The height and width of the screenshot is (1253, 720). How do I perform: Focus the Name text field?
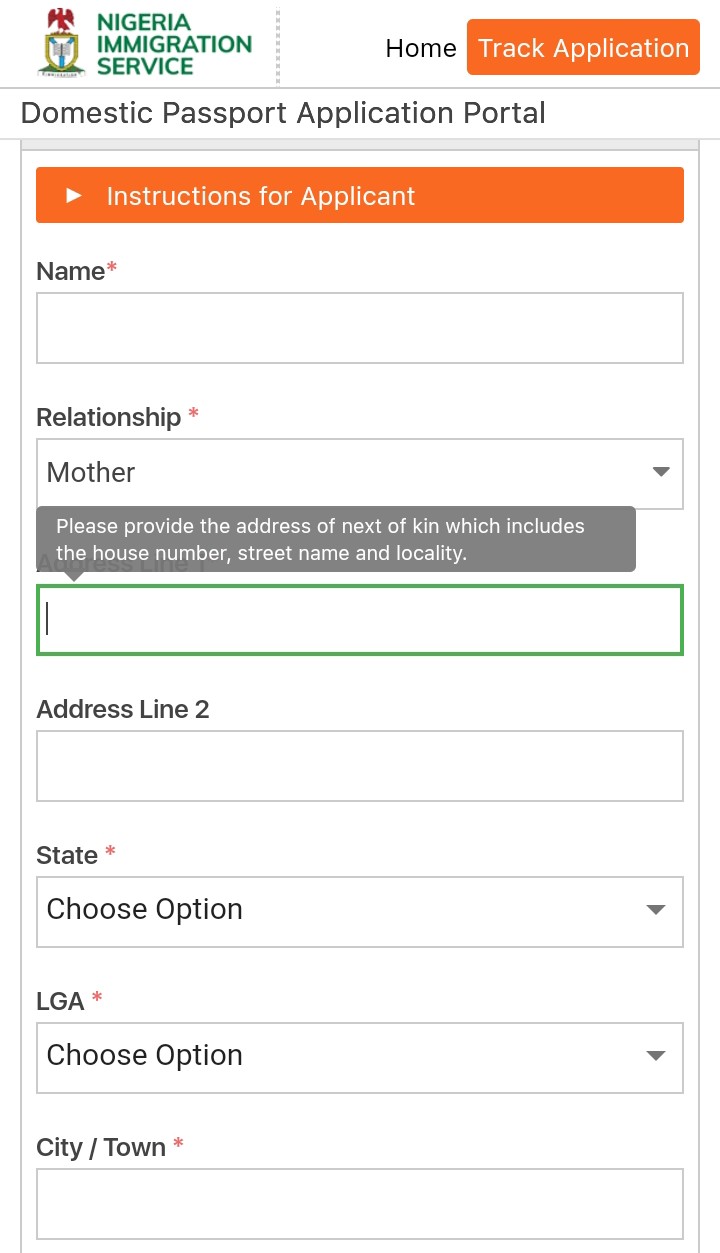click(x=360, y=328)
